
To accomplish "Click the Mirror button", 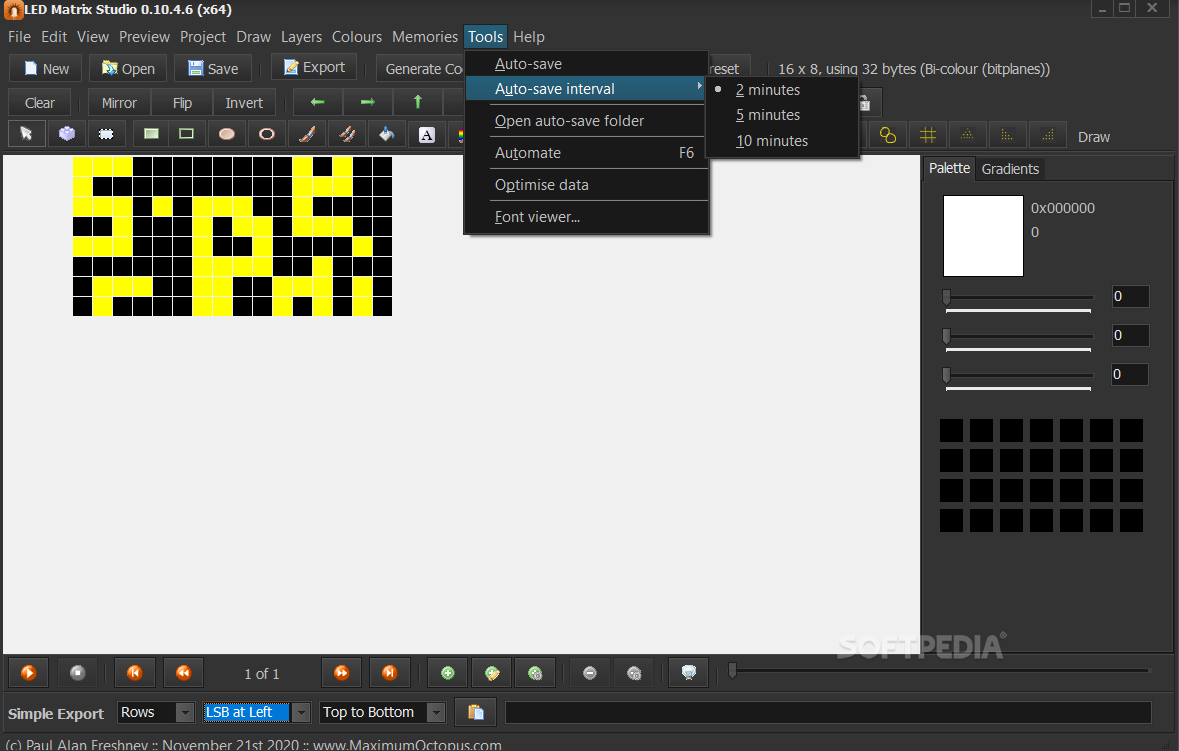I will pyautogui.click(x=119, y=103).
